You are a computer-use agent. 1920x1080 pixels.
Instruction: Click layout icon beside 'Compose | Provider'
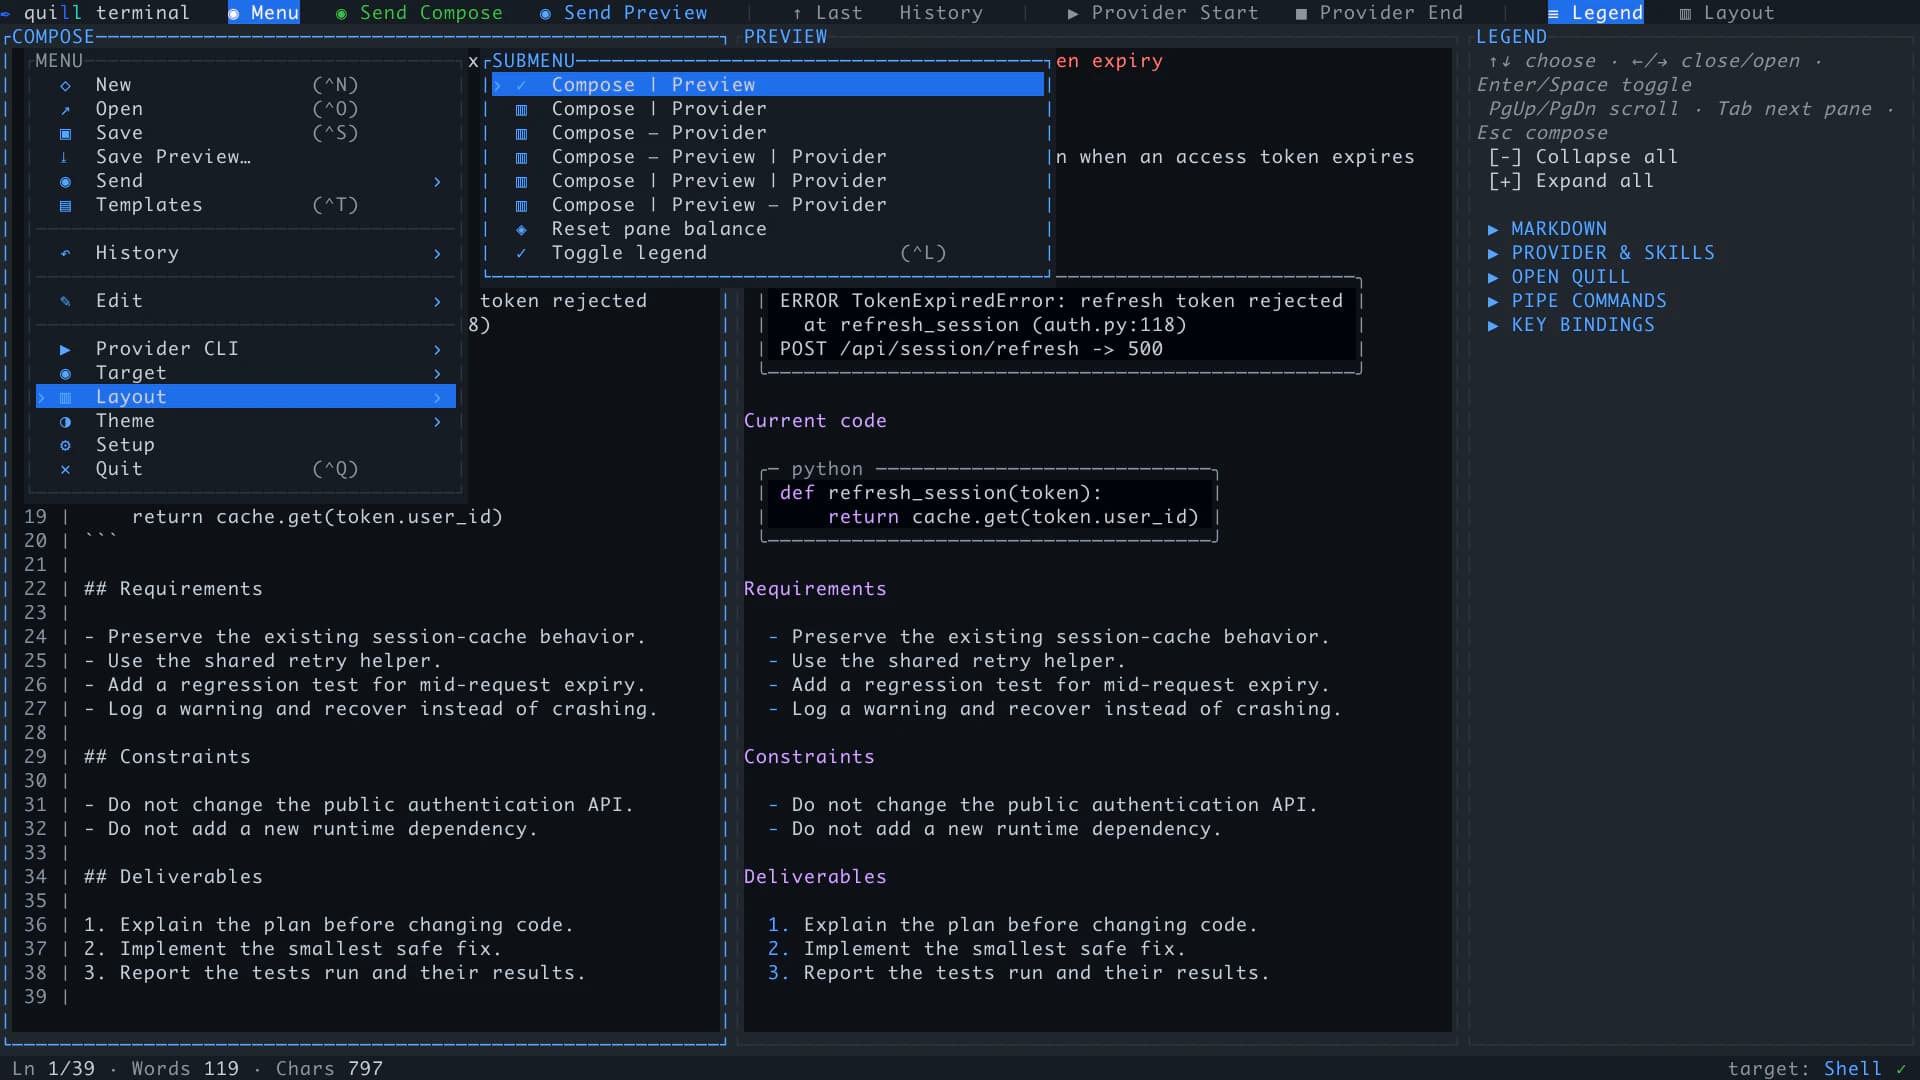[521, 109]
